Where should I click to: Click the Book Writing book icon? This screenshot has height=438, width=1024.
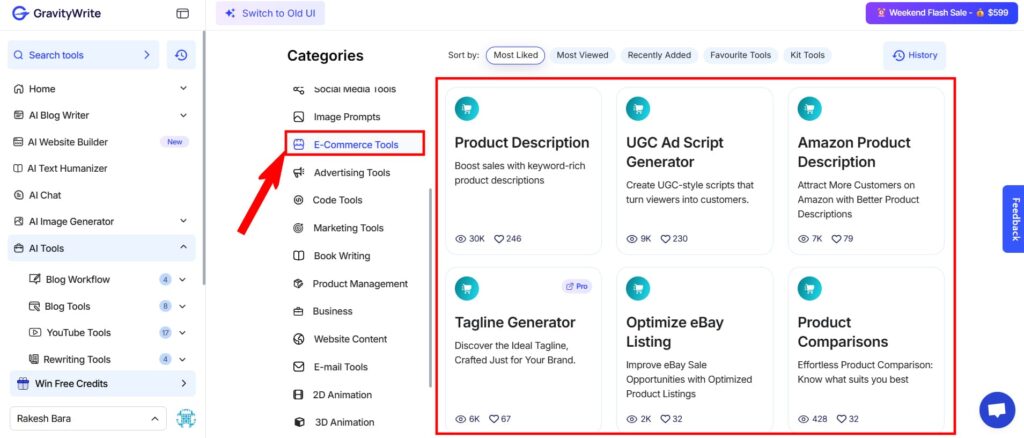tap(298, 256)
